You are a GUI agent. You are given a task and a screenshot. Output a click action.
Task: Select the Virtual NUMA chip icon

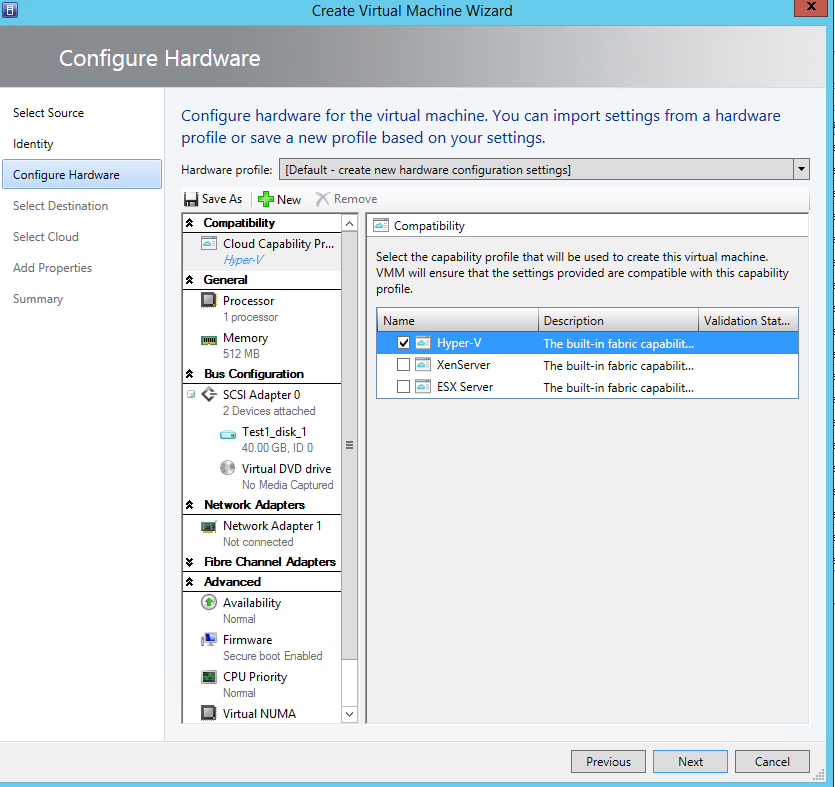point(209,712)
